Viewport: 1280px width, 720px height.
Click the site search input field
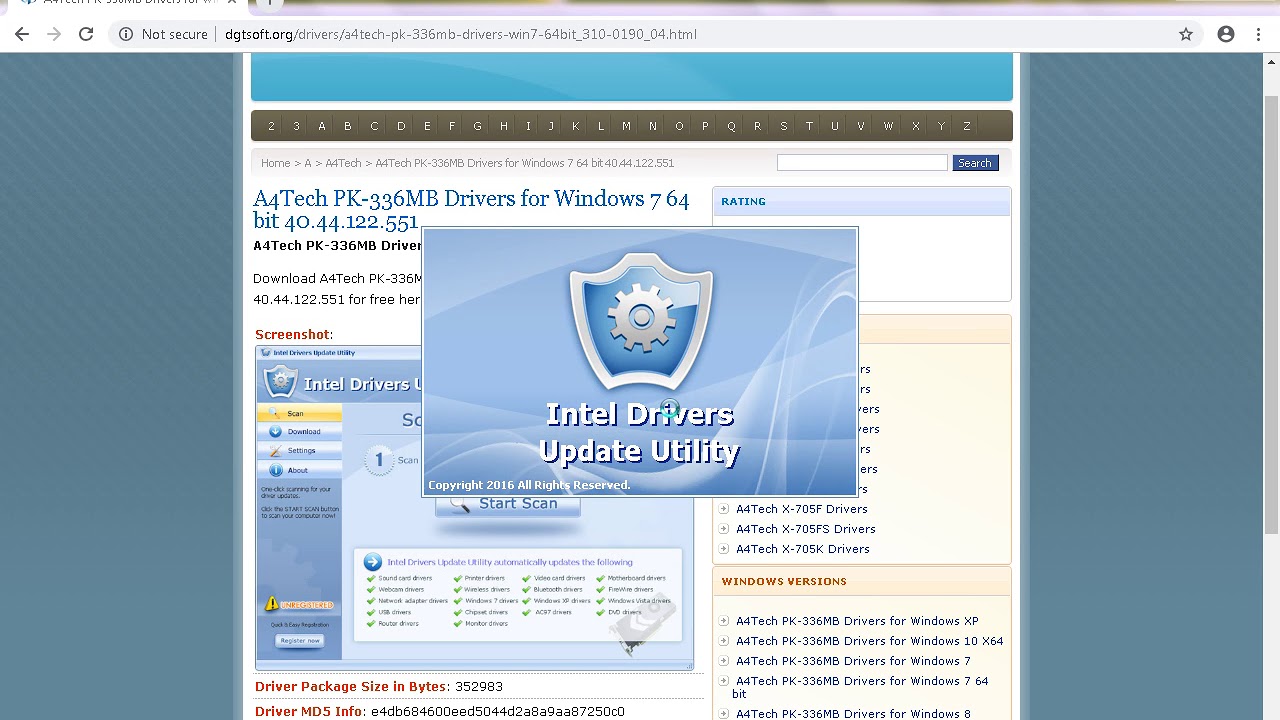coord(862,163)
